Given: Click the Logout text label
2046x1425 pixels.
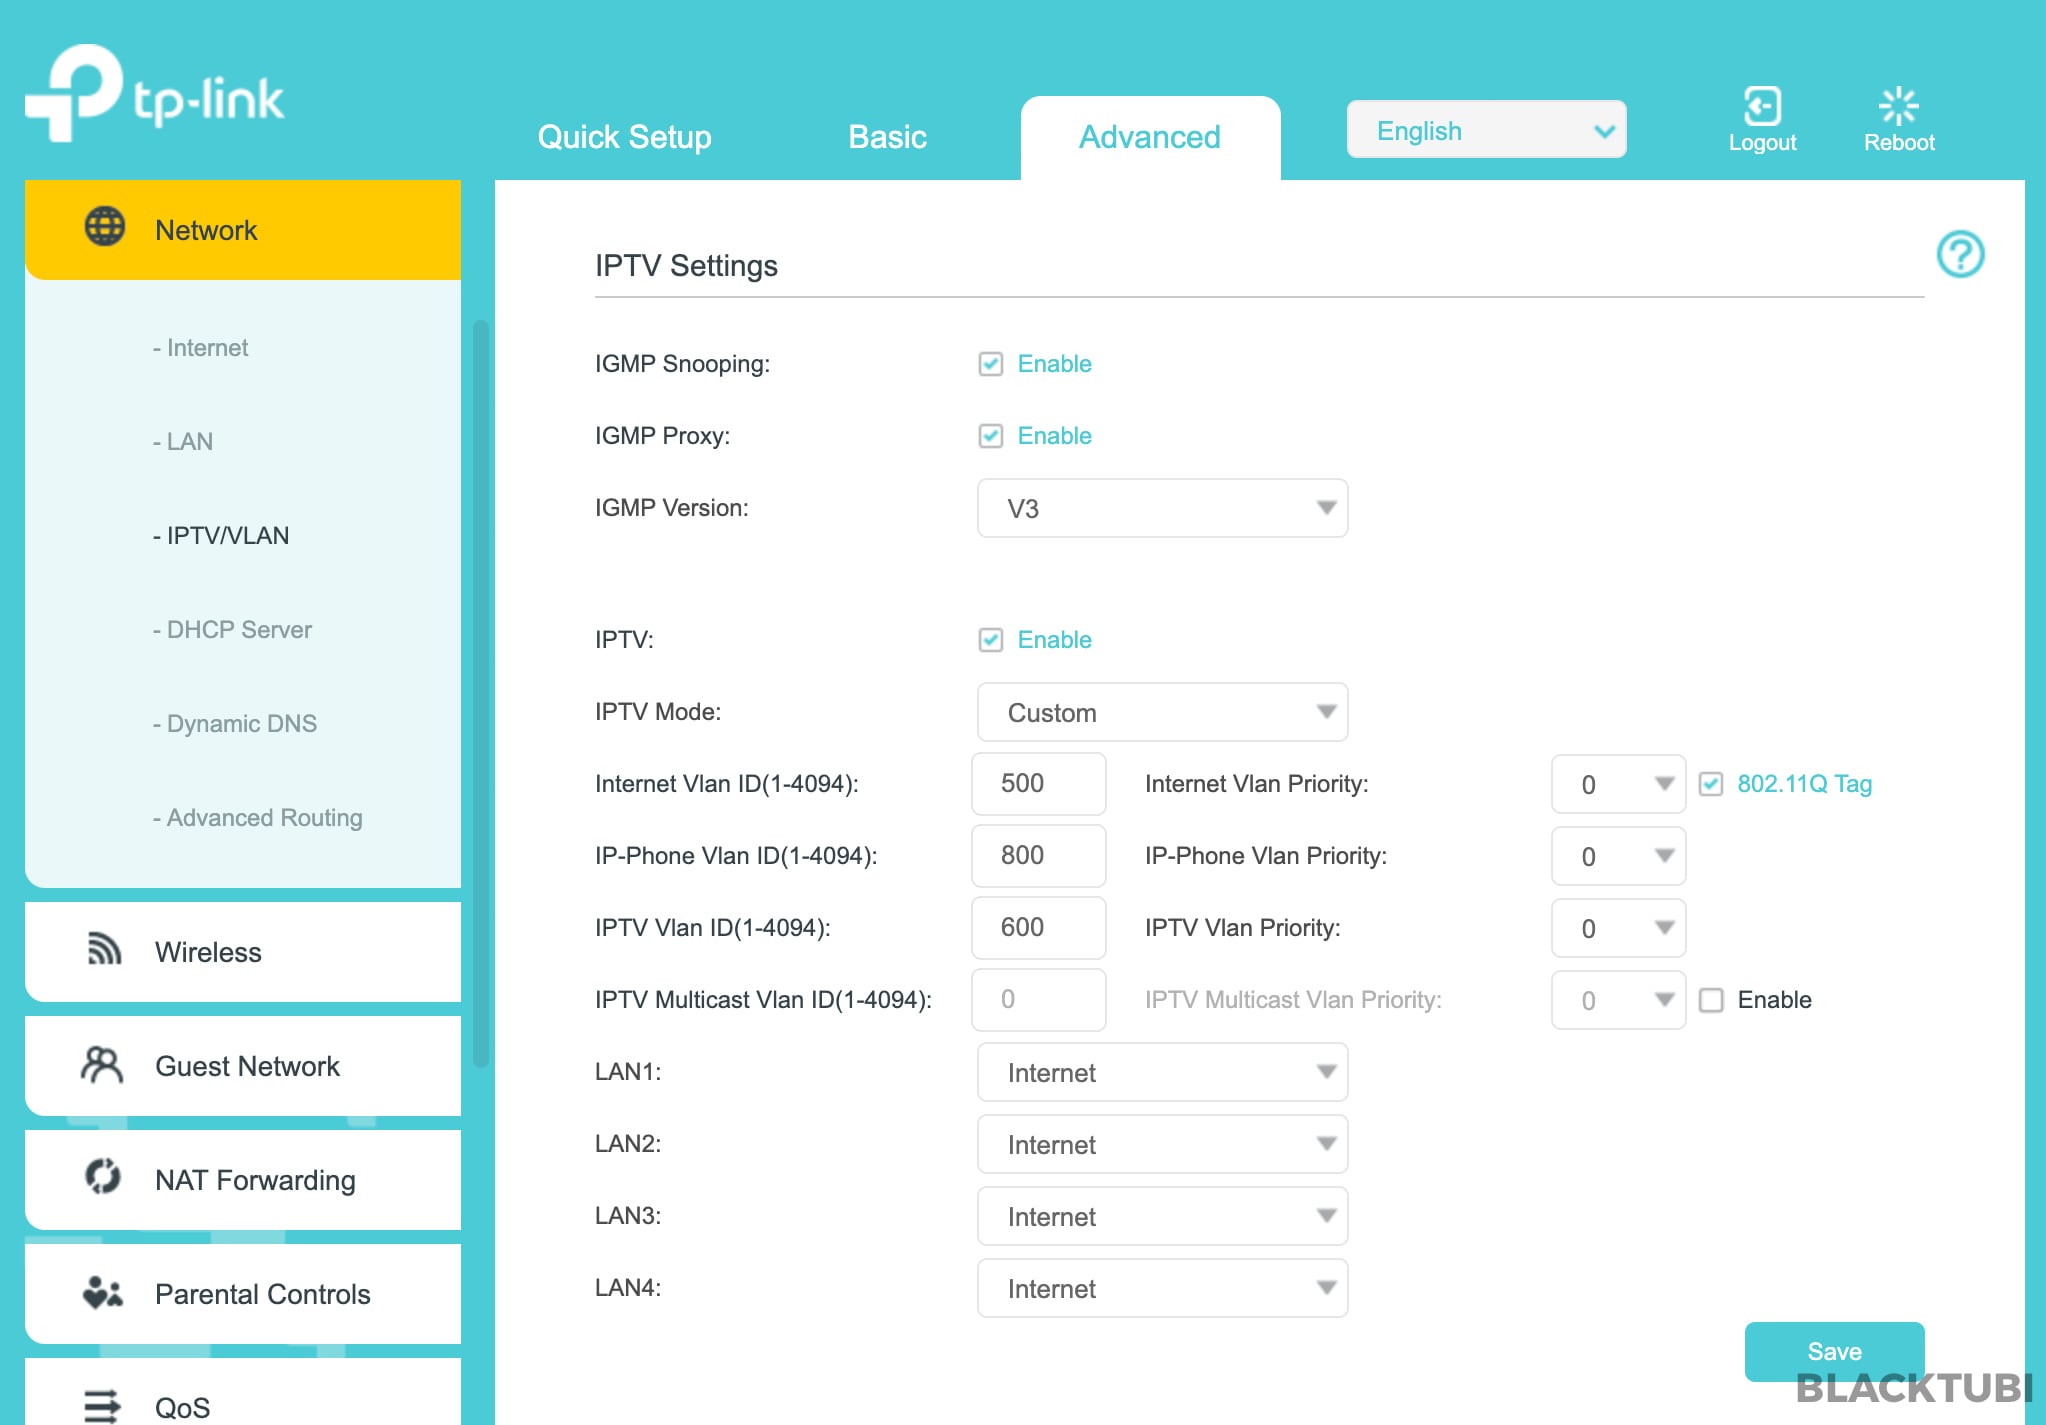Looking at the screenshot, I should pyautogui.click(x=1762, y=143).
